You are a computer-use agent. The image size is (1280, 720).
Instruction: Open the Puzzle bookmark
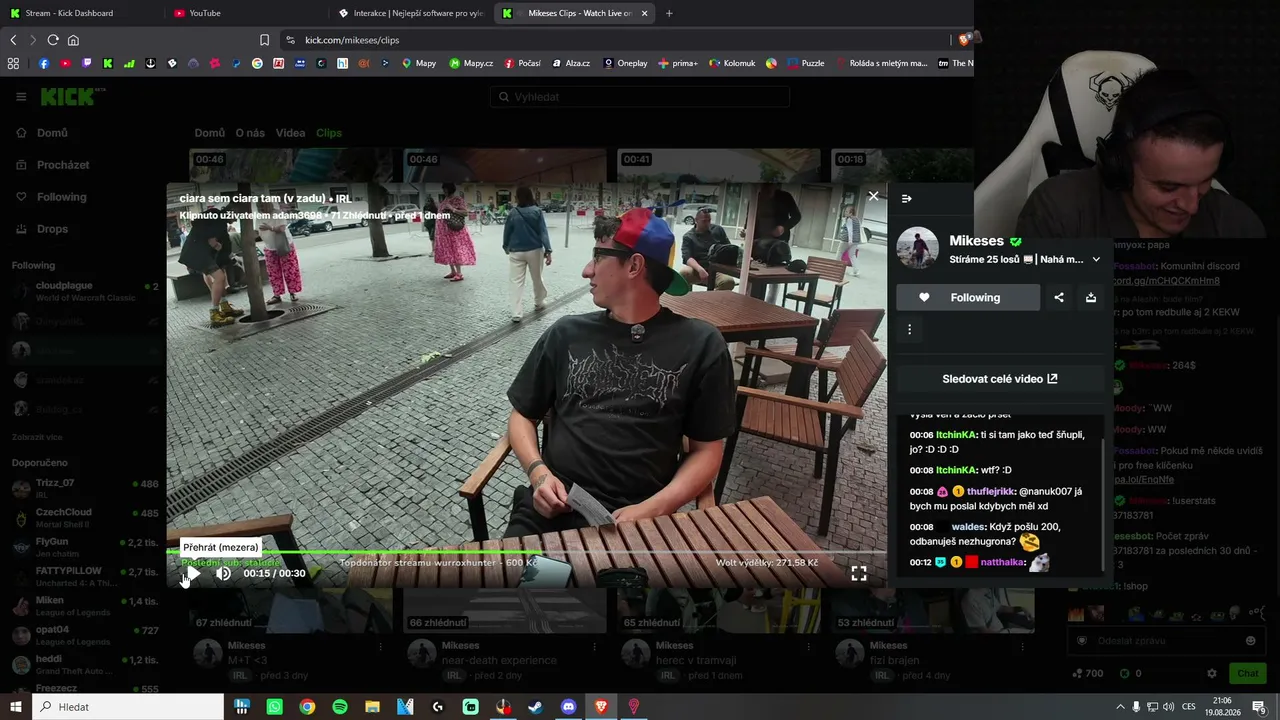point(806,63)
